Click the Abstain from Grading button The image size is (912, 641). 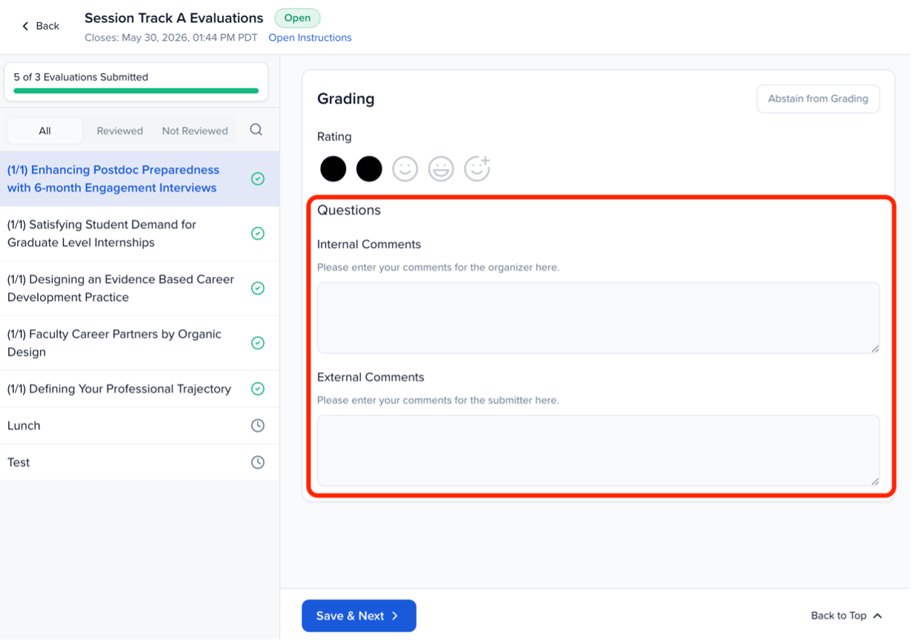pyautogui.click(x=818, y=99)
